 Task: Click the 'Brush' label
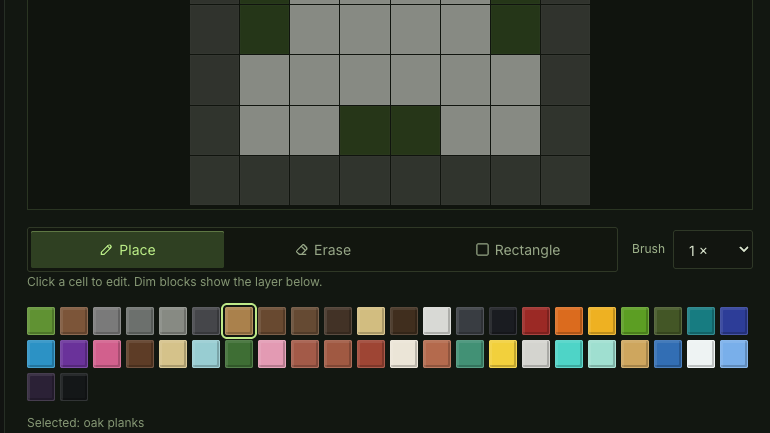coord(648,249)
